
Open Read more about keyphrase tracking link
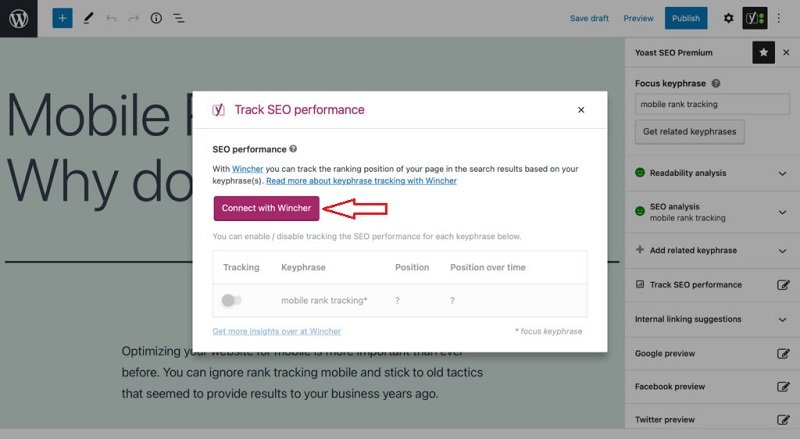(x=361, y=181)
